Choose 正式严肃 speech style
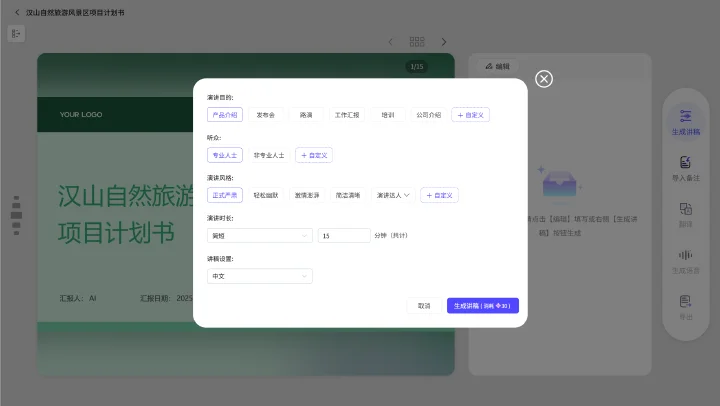This screenshot has height=406, width=720. tap(225, 195)
